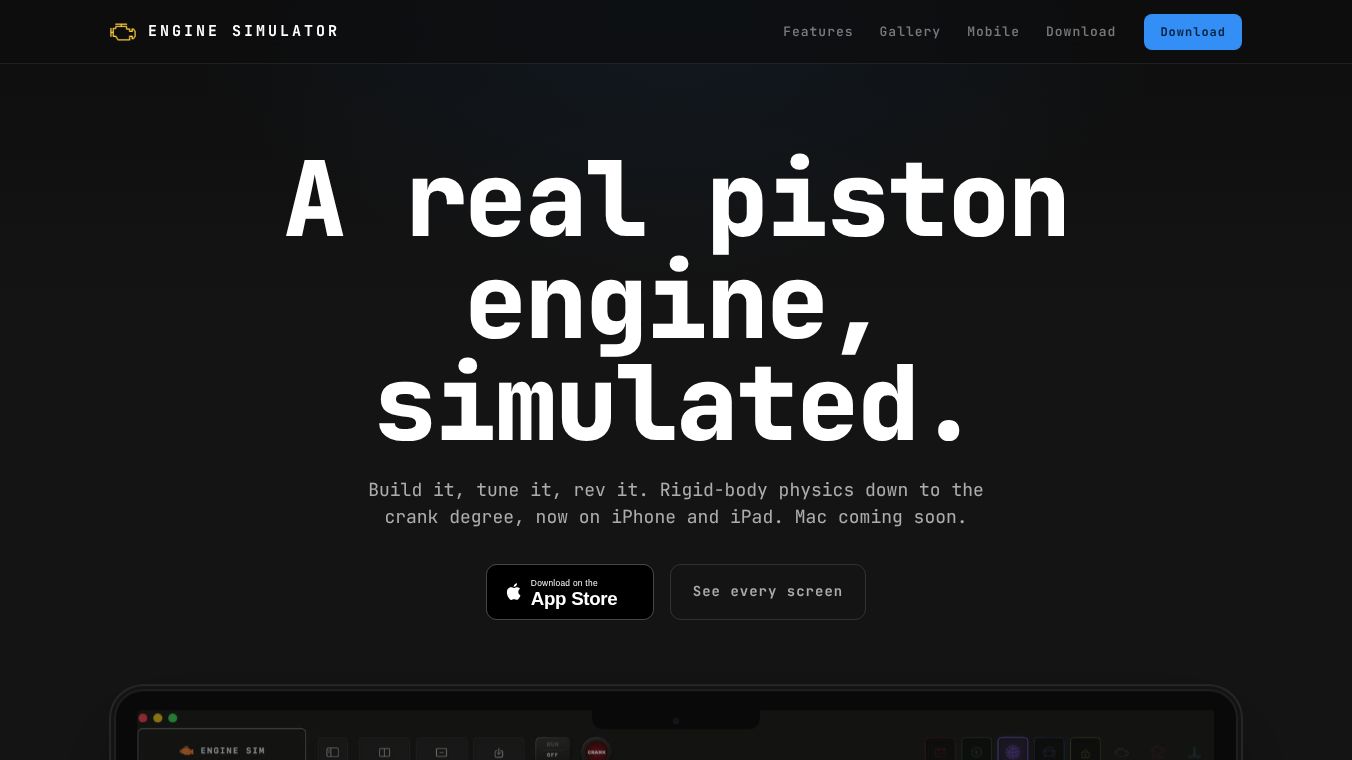Click the minus-panel icon in preview toolbar
Viewport: 1352px width, 760px height.
click(x=441, y=751)
